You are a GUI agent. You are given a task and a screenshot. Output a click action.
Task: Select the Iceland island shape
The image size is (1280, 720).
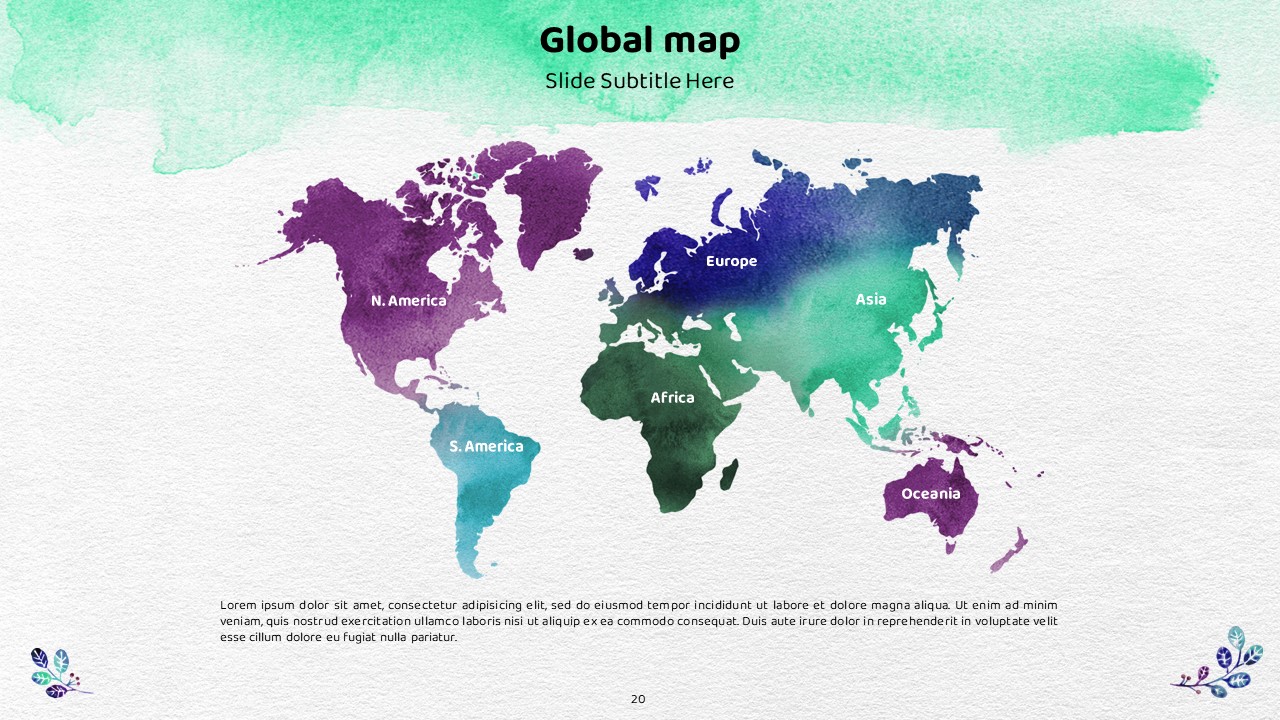pyautogui.click(x=583, y=254)
